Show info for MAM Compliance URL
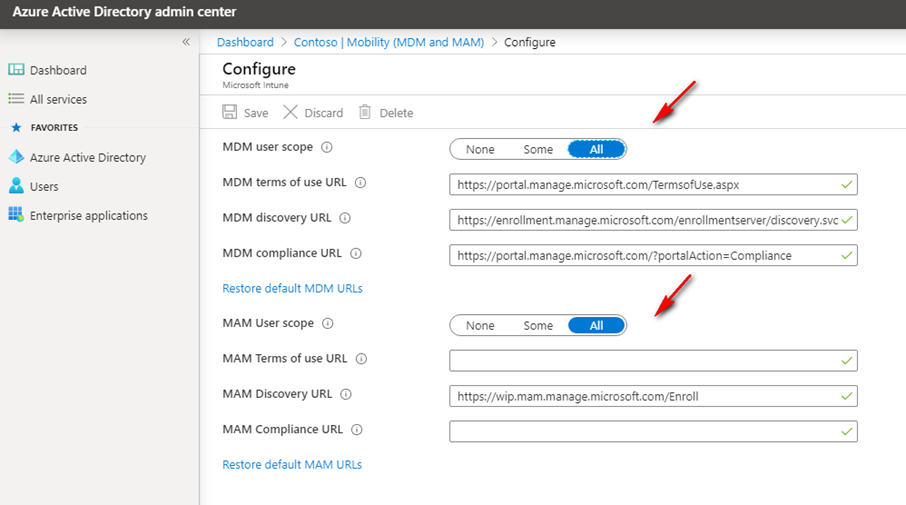 pos(357,429)
